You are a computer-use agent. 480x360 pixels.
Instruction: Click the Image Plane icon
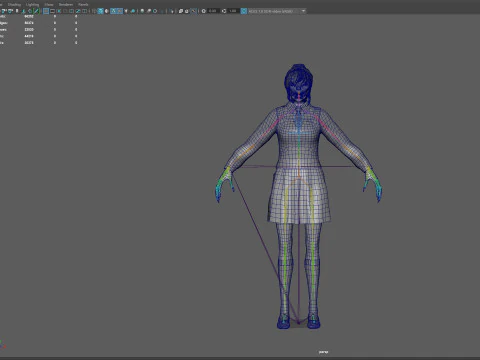click(23, 11)
